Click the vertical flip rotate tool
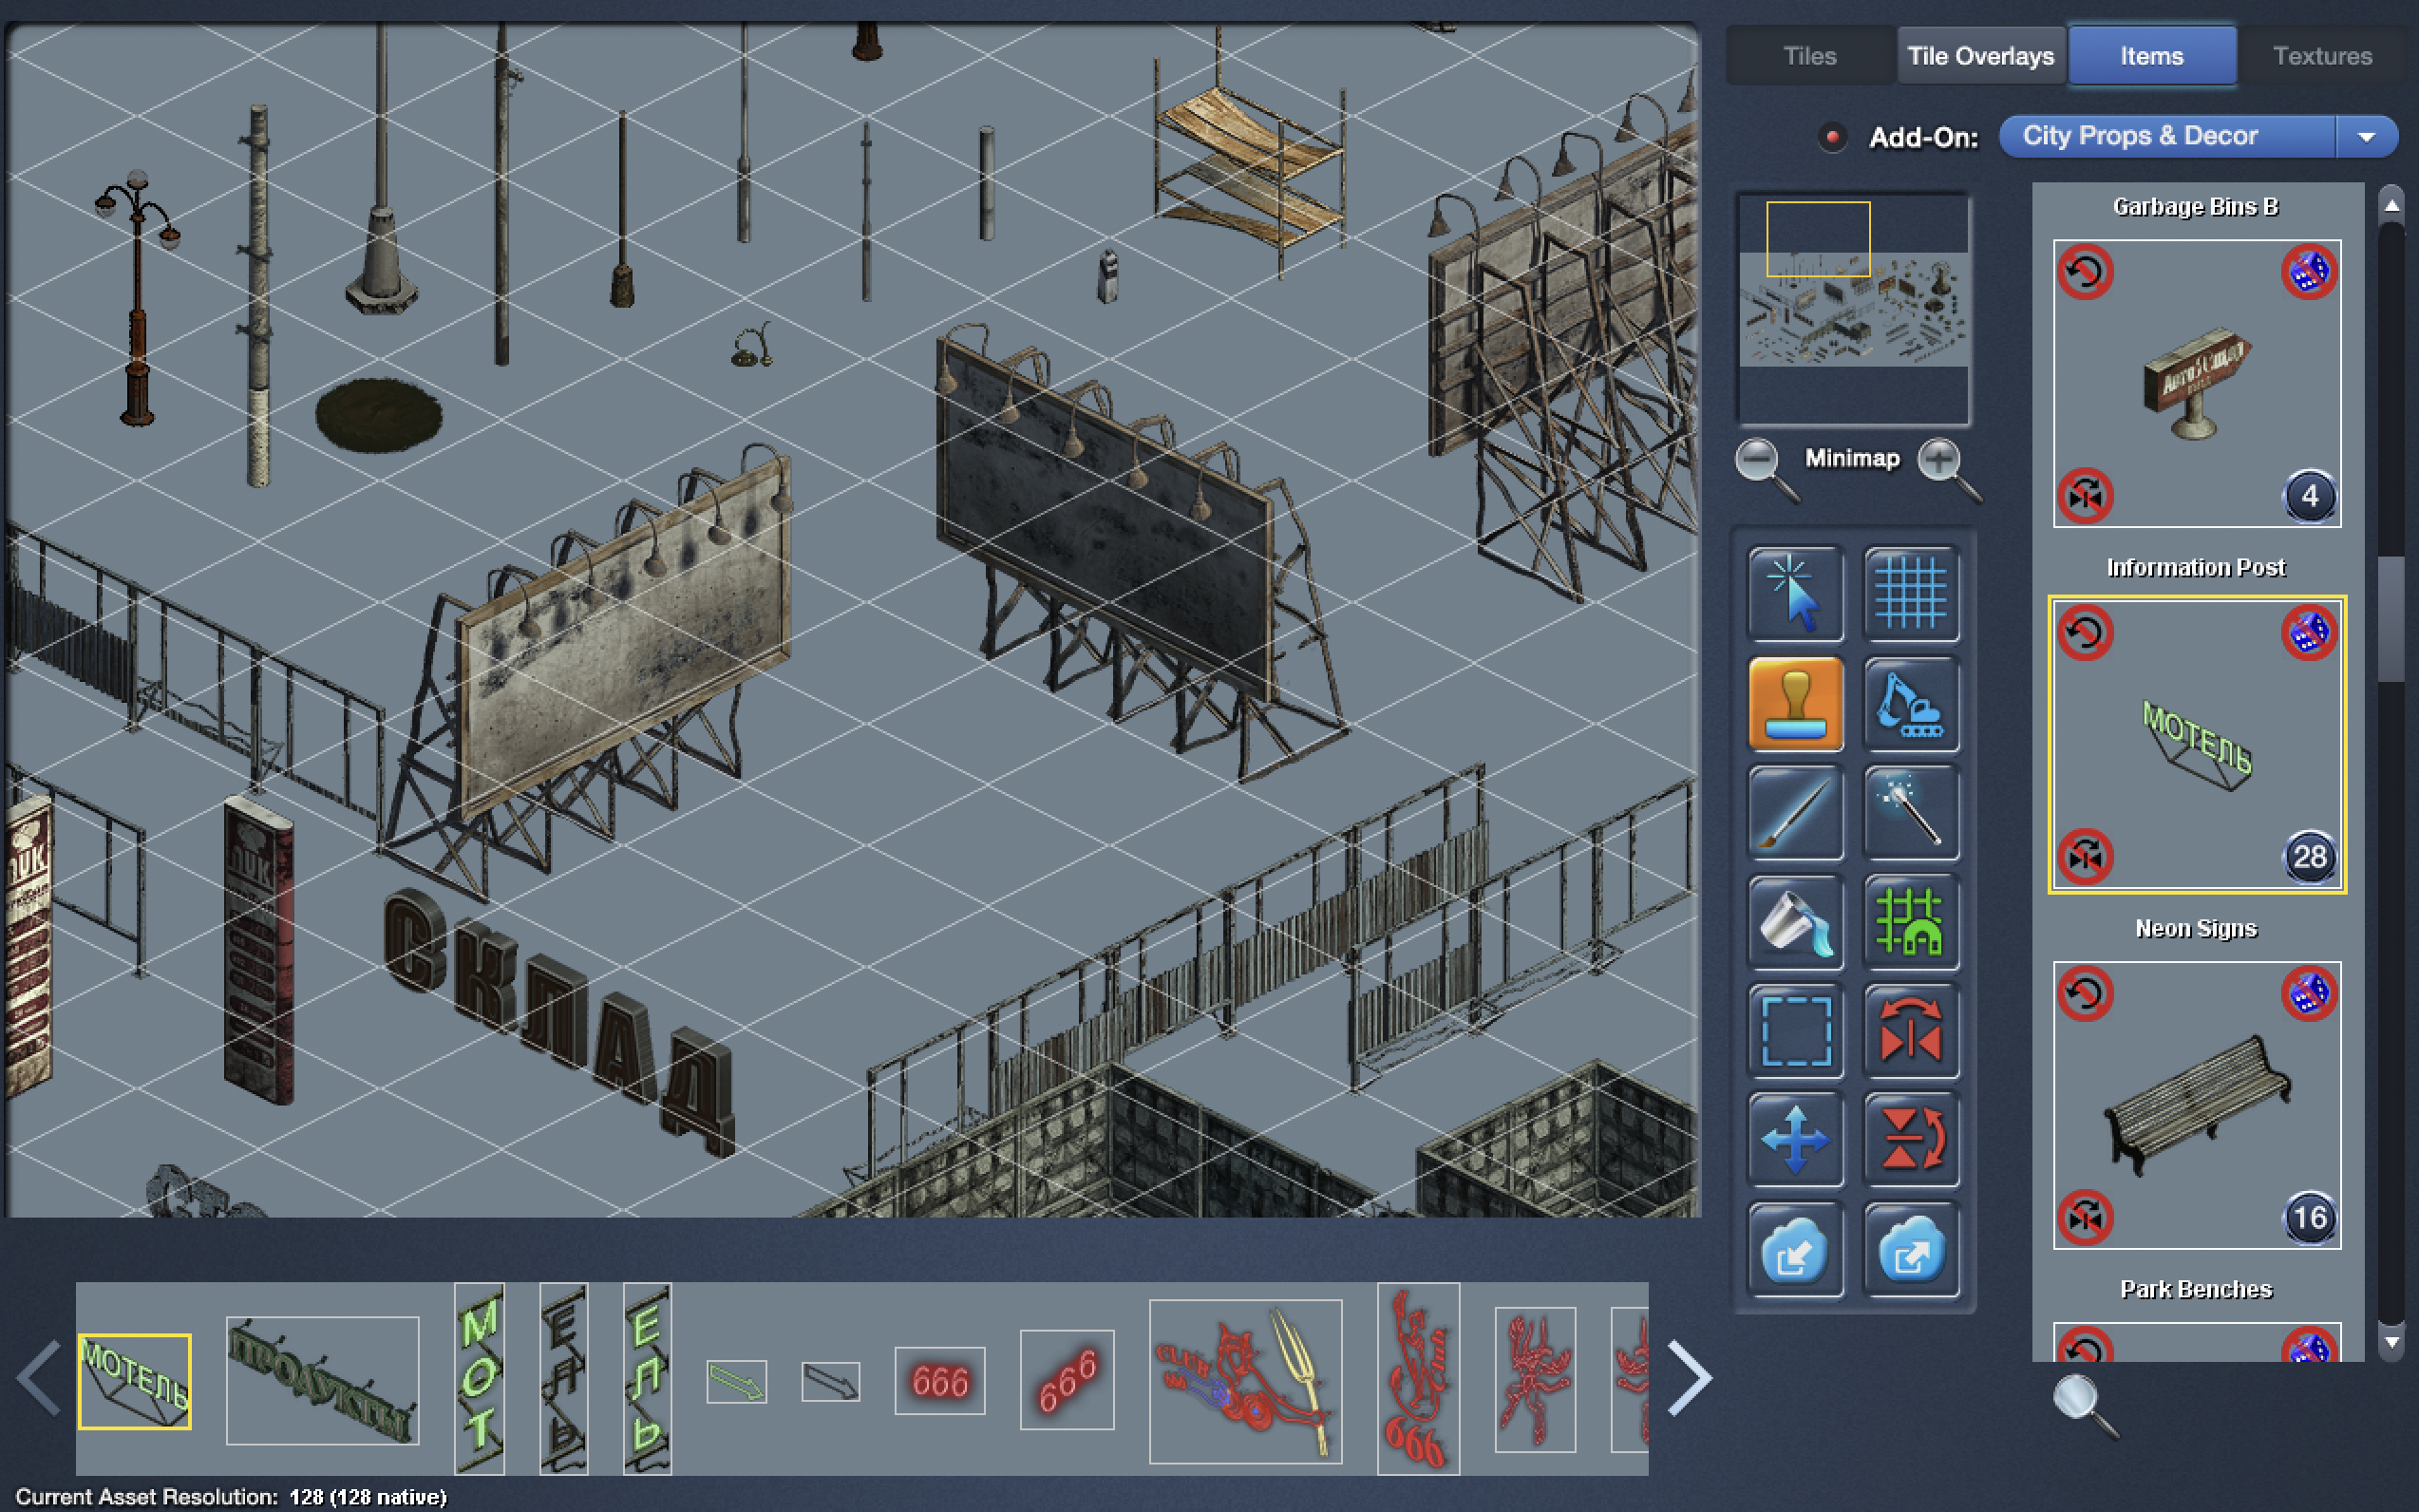Viewport: 2419px width, 1512px height. (x=1910, y=1140)
